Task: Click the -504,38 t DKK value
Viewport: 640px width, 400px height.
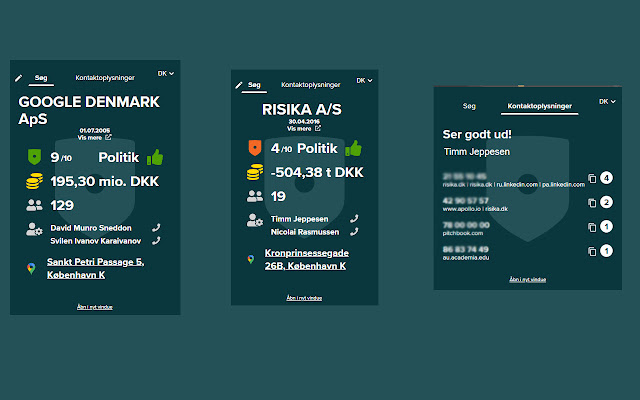Action: [317, 172]
